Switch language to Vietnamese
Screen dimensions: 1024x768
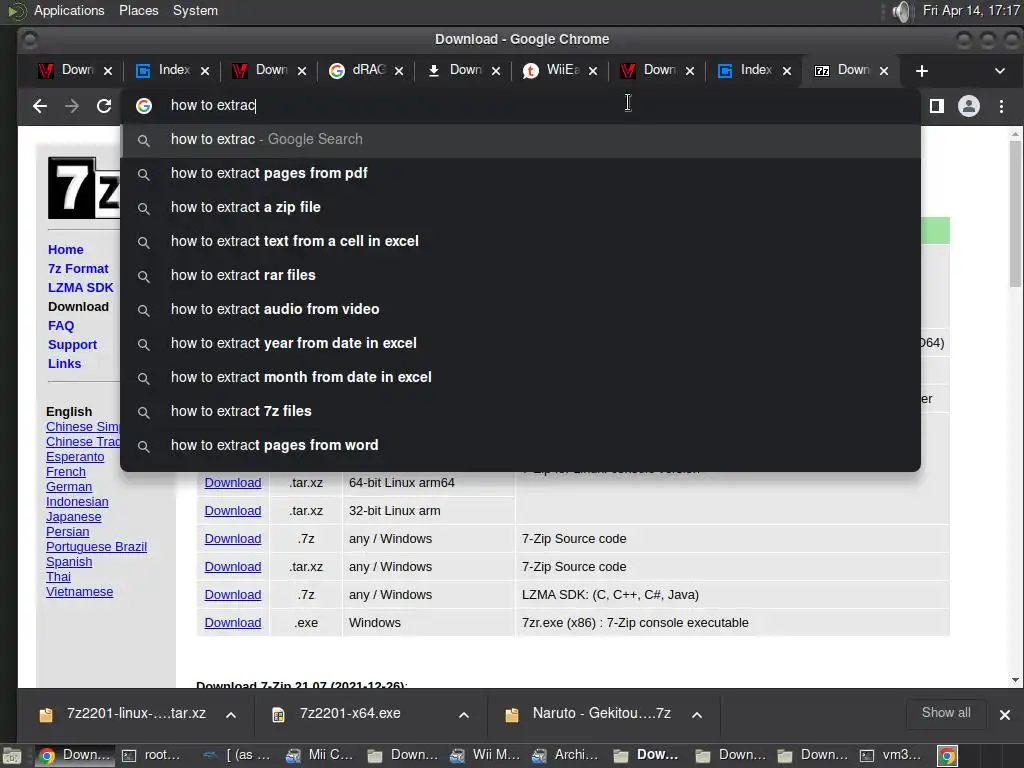point(79,592)
